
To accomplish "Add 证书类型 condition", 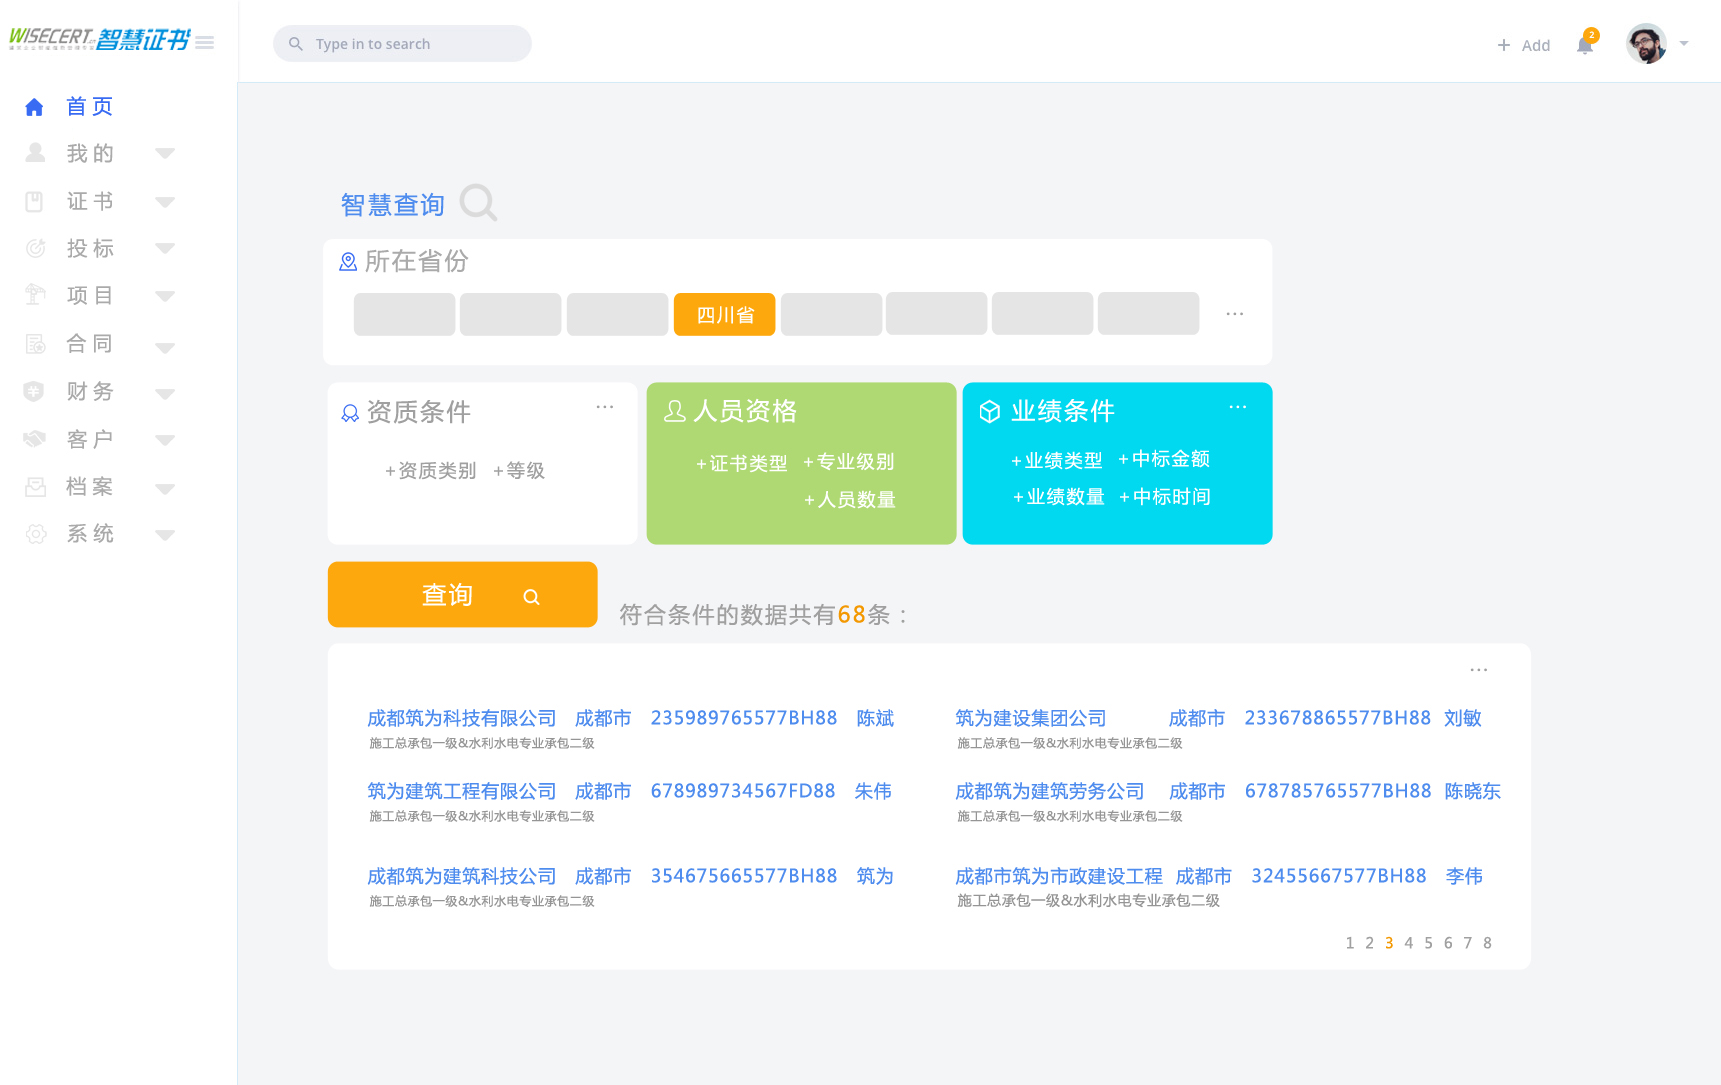I will coord(741,464).
